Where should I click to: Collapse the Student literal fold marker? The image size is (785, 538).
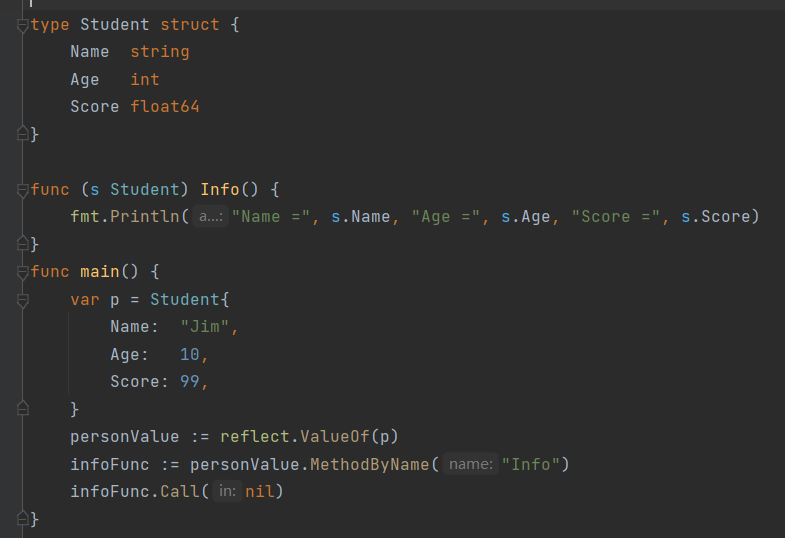click(23, 300)
